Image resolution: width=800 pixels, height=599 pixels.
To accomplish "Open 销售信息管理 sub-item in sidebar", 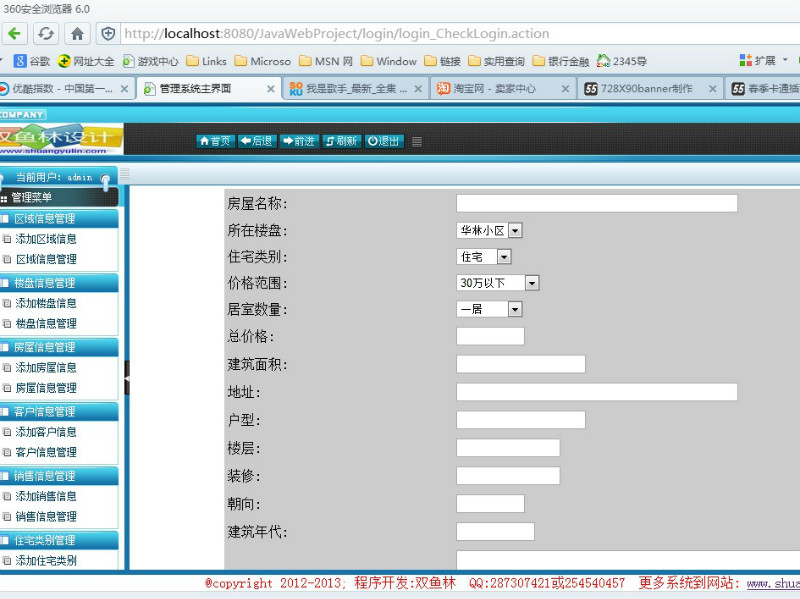I will [46, 516].
